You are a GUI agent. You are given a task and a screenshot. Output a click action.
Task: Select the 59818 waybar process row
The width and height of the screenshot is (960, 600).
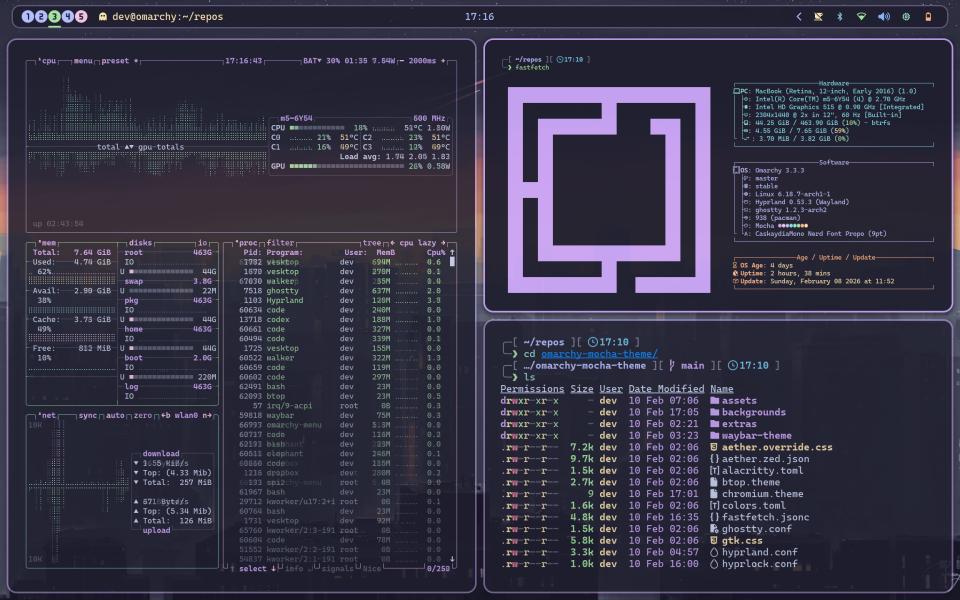[x=340, y=416]
